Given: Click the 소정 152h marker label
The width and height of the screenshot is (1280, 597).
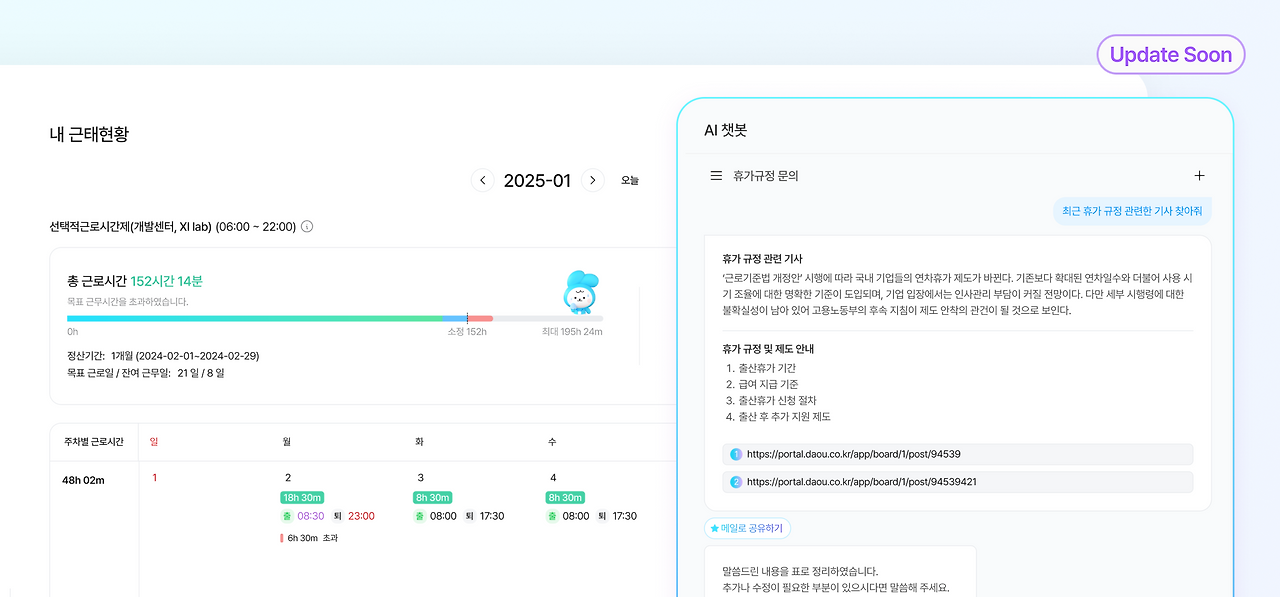Looking at the screenshot, I should coord(467,332).
